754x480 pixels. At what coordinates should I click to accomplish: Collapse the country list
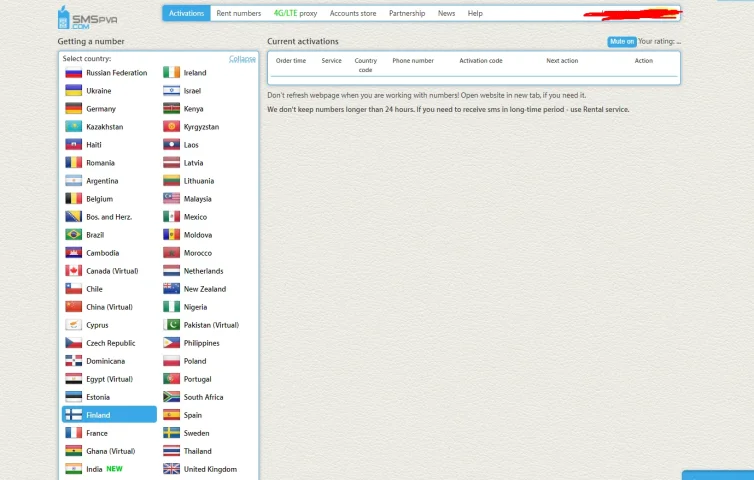coord(242,59)
